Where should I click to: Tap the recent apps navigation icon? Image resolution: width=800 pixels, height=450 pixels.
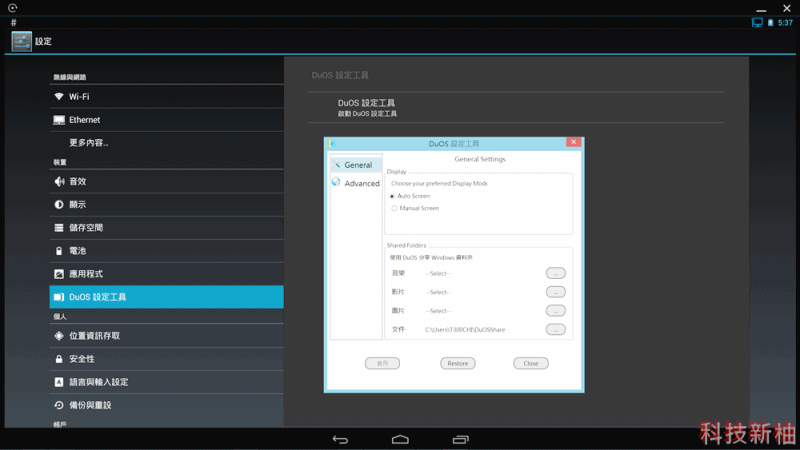[x=460, y=439]
